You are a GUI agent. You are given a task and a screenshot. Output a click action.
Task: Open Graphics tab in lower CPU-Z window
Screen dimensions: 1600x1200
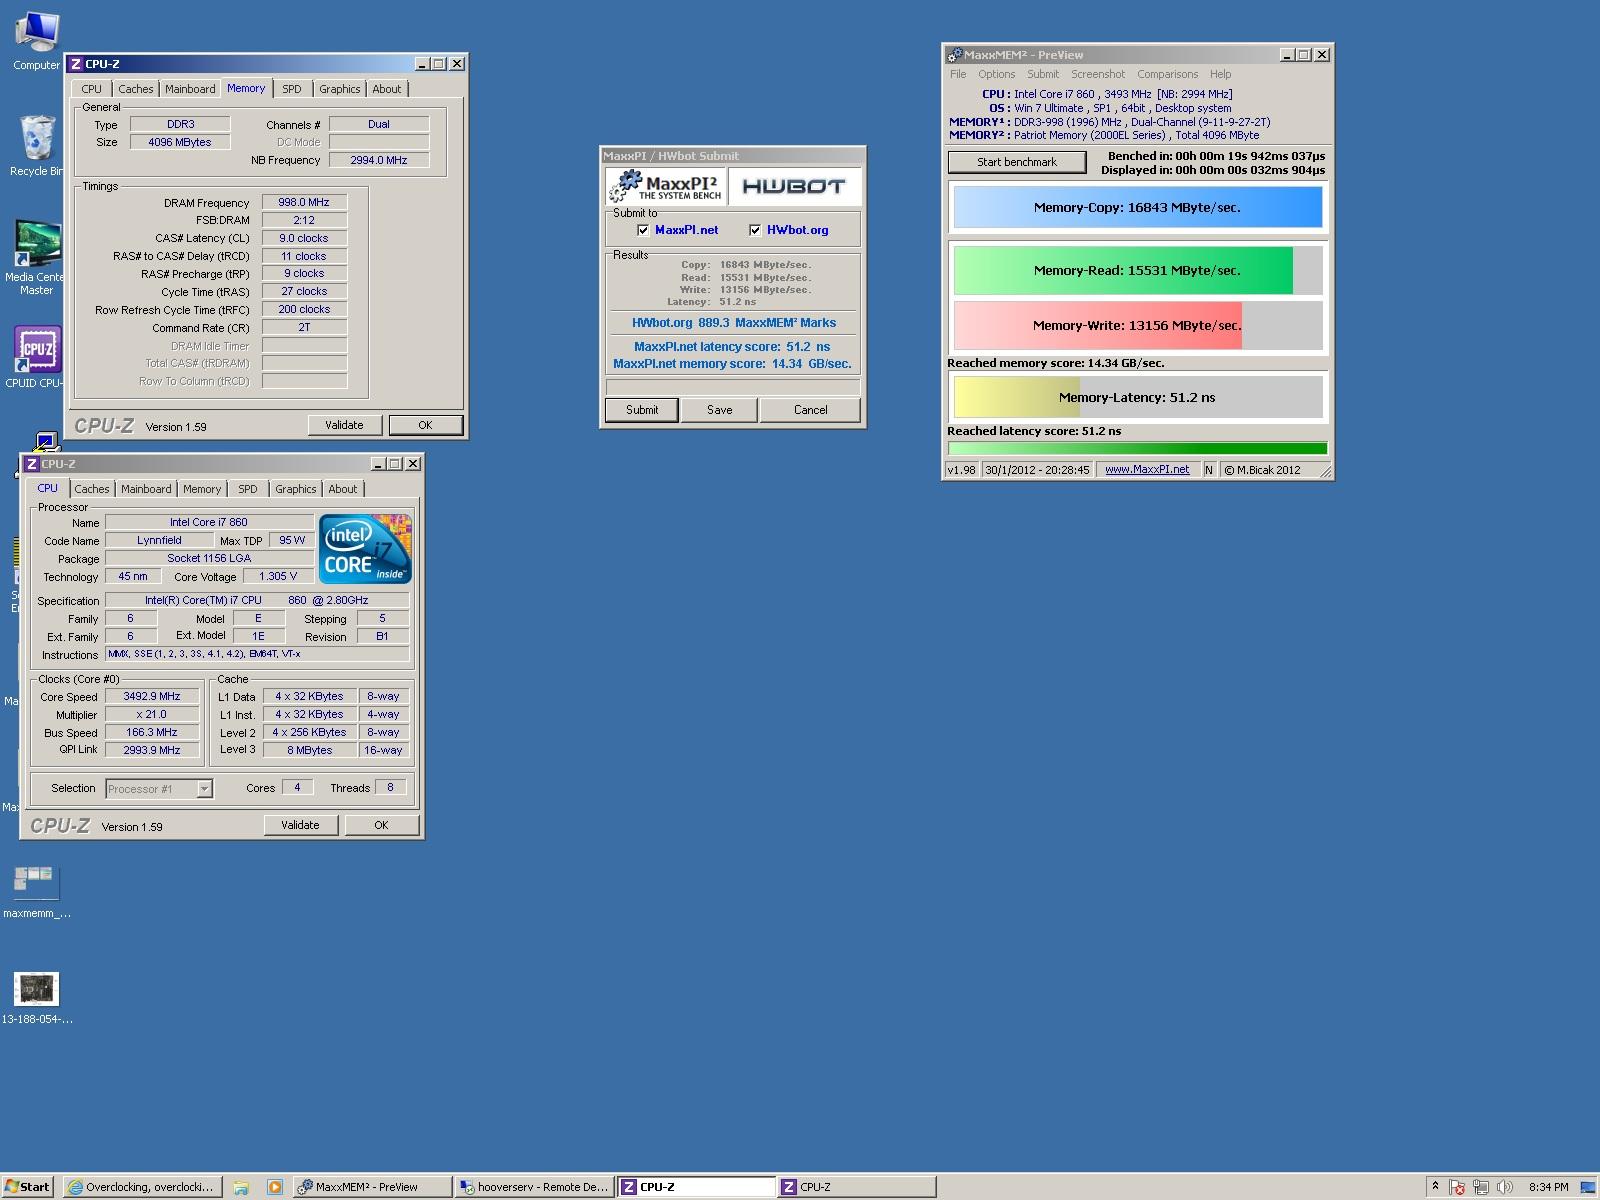[296, 489]
